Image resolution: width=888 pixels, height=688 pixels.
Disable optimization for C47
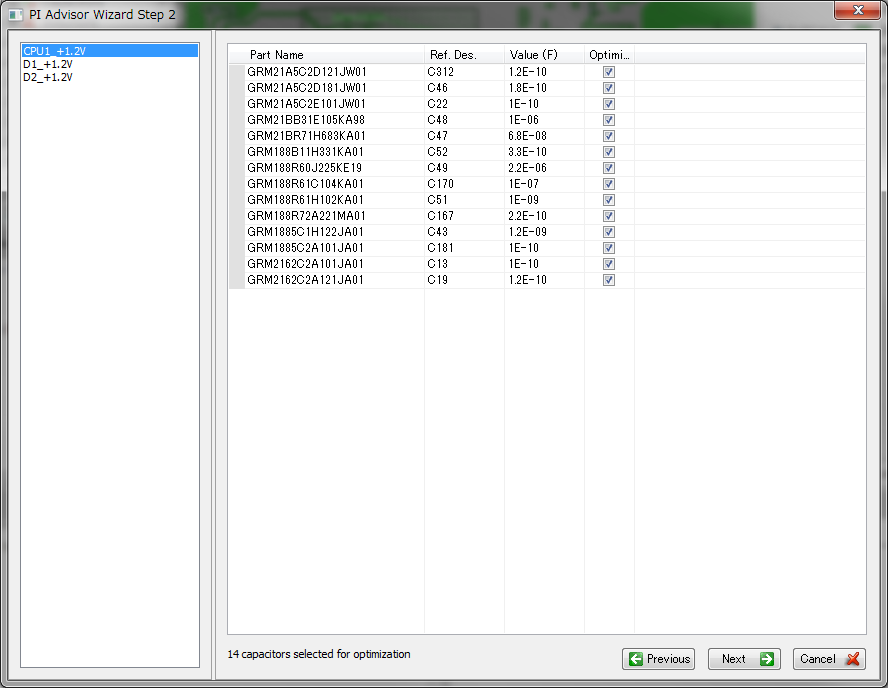pos(609,136)
